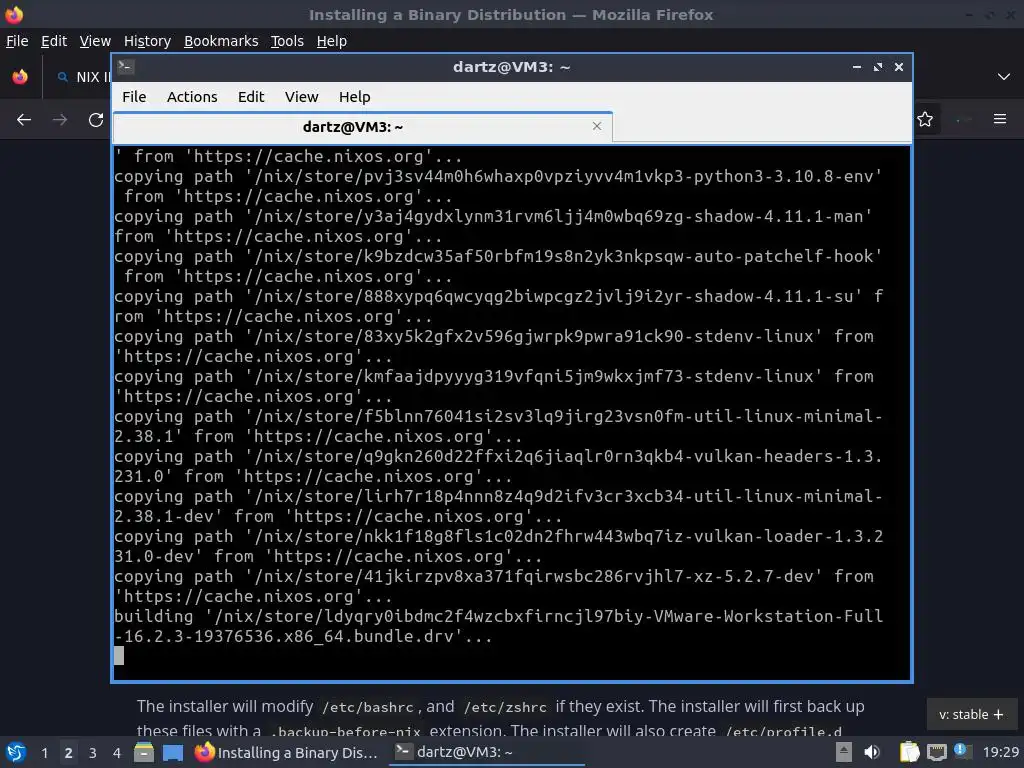This screenshot has height=768, width=1024.
Task: Switch to workspace 4
Action: (116, 753)
